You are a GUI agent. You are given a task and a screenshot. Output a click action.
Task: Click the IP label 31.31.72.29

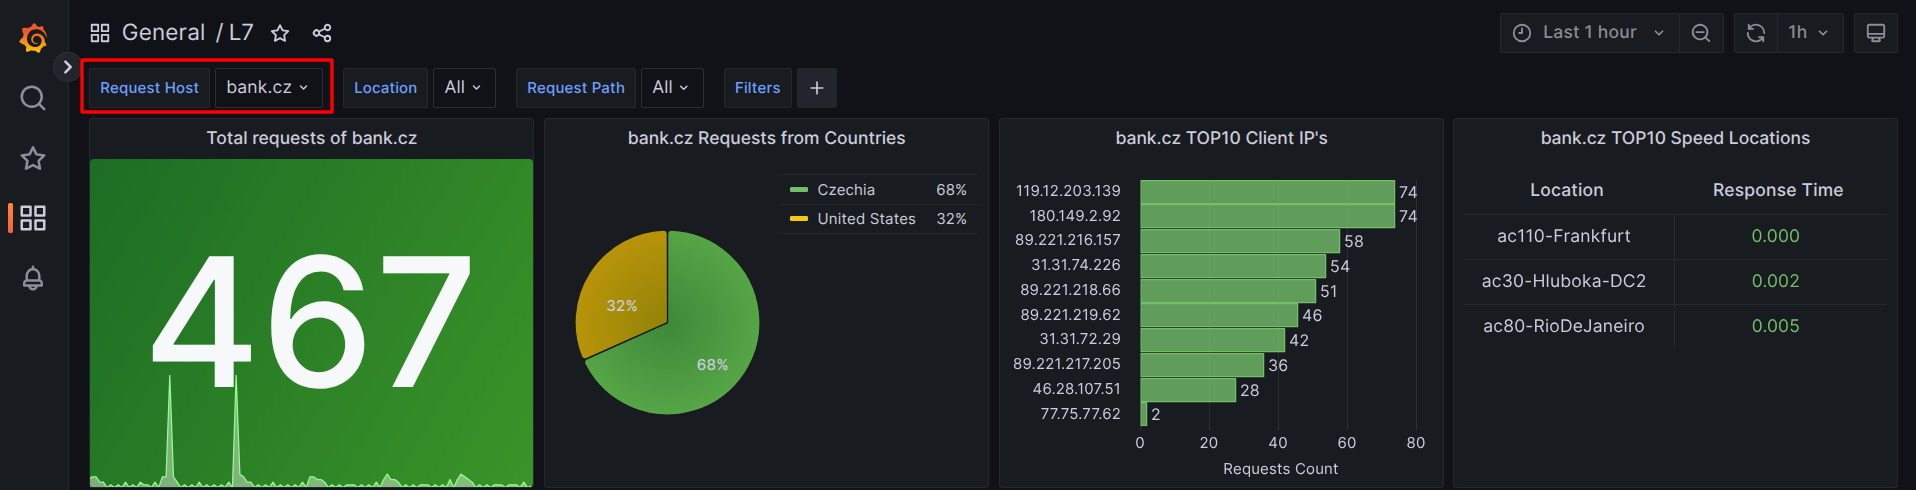1080,339
